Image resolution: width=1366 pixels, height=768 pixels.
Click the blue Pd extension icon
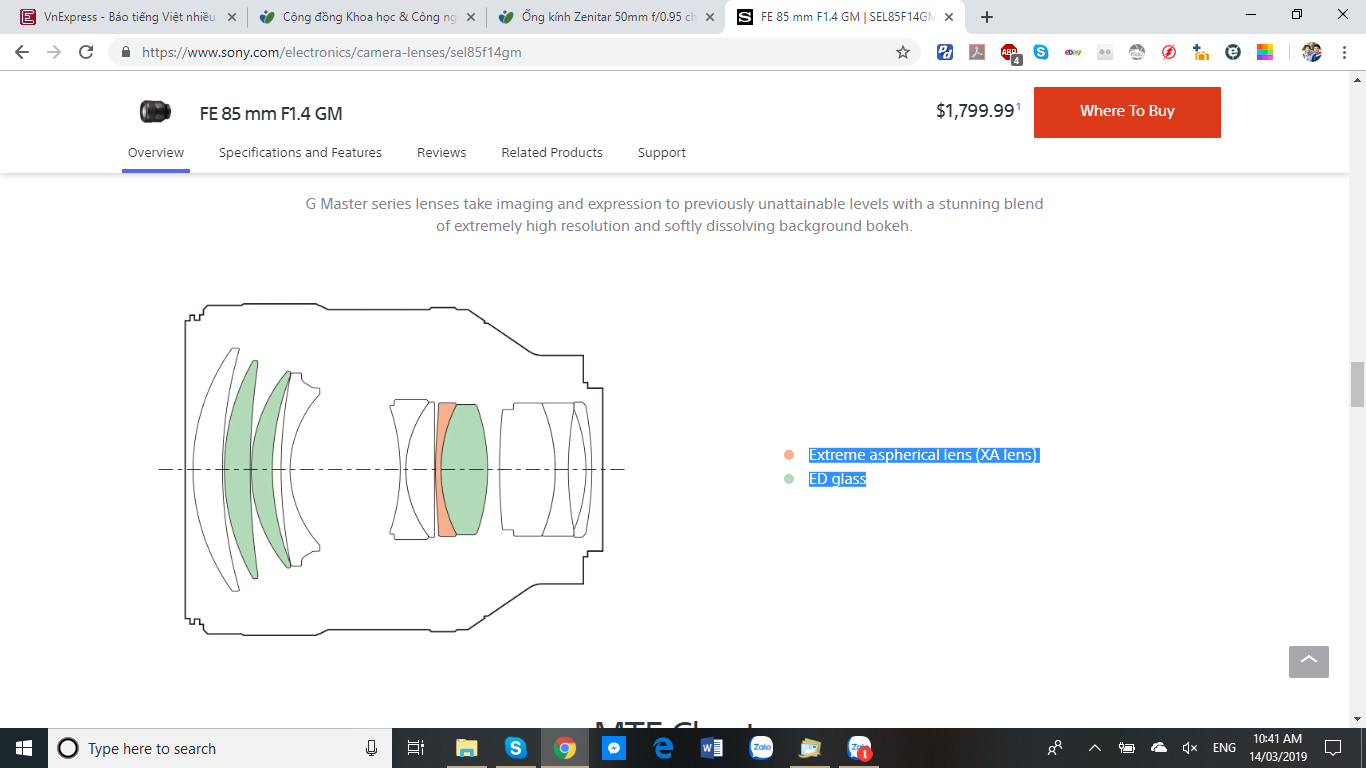(945, 52)
